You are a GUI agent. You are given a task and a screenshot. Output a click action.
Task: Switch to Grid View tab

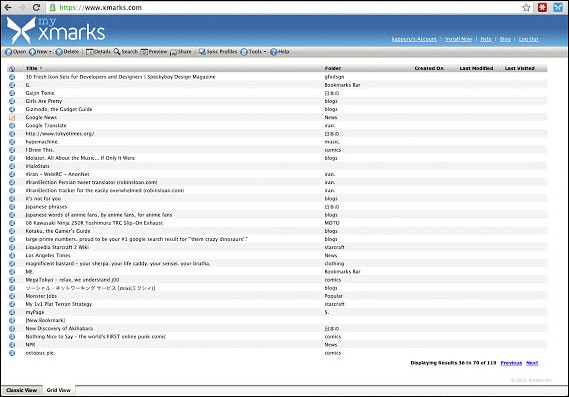pos(59,390)
